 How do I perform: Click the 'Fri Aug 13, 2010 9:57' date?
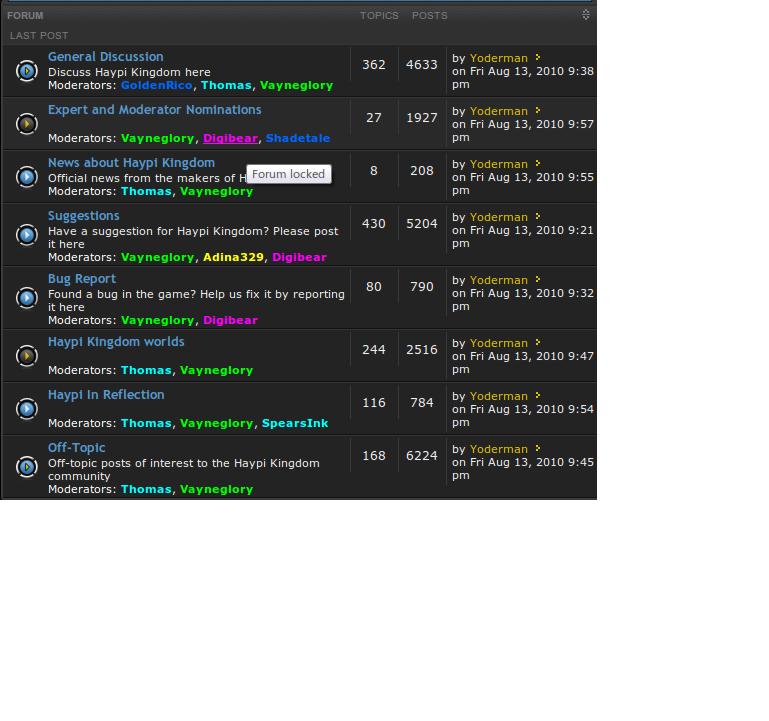click(x=532, y=124)
